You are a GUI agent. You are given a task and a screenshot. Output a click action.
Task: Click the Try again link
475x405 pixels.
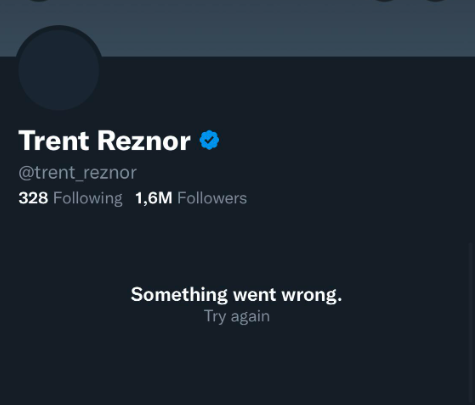(237, 316)
